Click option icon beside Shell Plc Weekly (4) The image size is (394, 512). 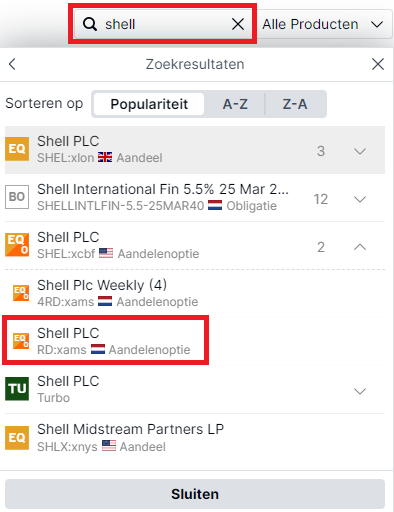(x=21, y=293)
